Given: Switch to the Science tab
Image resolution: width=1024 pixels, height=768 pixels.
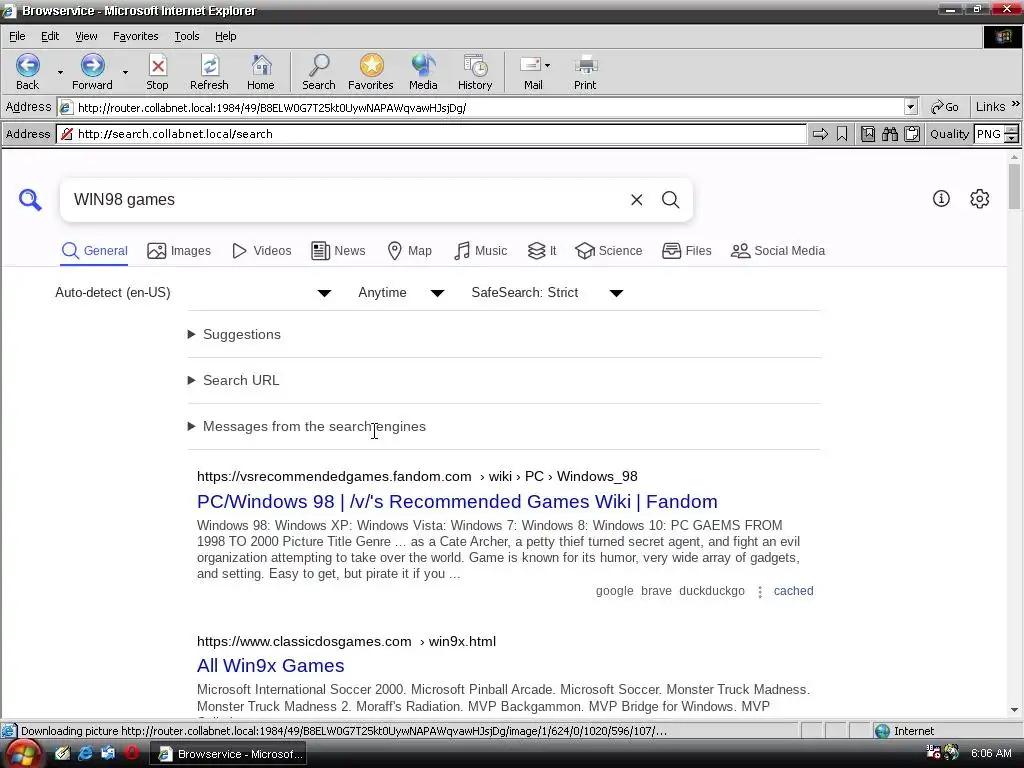Looking at the screenshot, I should point(609,251).
